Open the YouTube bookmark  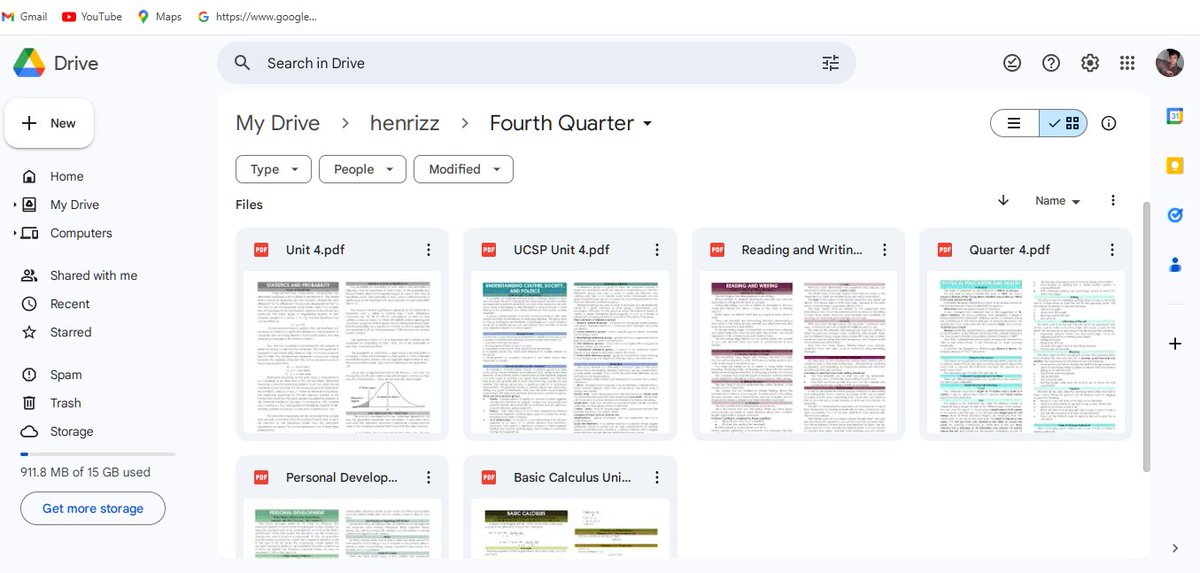point(92,17)
